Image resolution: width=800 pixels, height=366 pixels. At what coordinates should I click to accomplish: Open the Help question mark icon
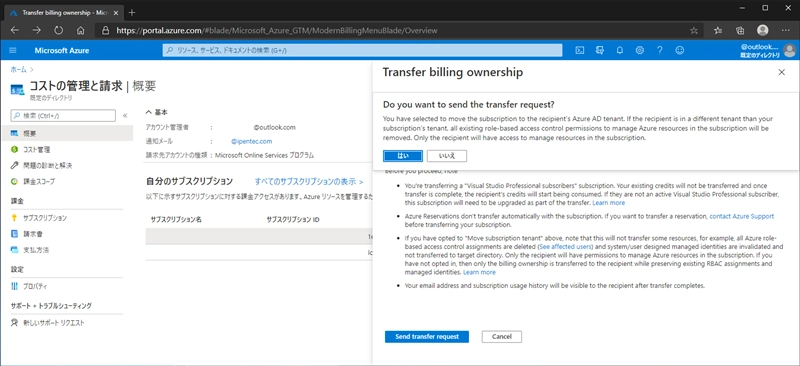[x=660, y=50]
